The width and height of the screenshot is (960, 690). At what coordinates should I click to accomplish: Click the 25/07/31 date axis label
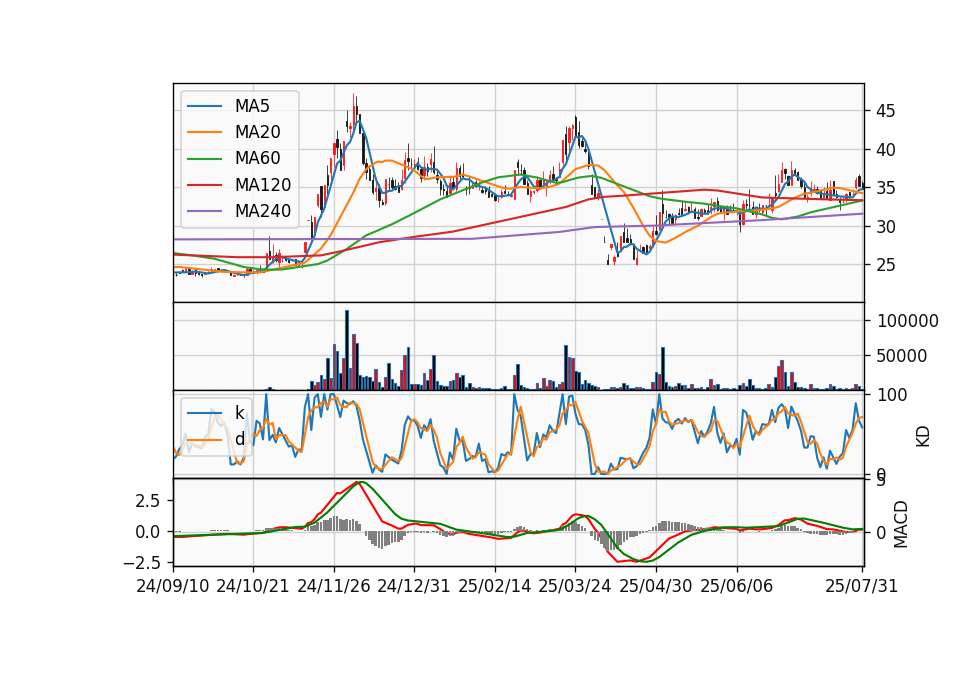[x=861, y=586]
